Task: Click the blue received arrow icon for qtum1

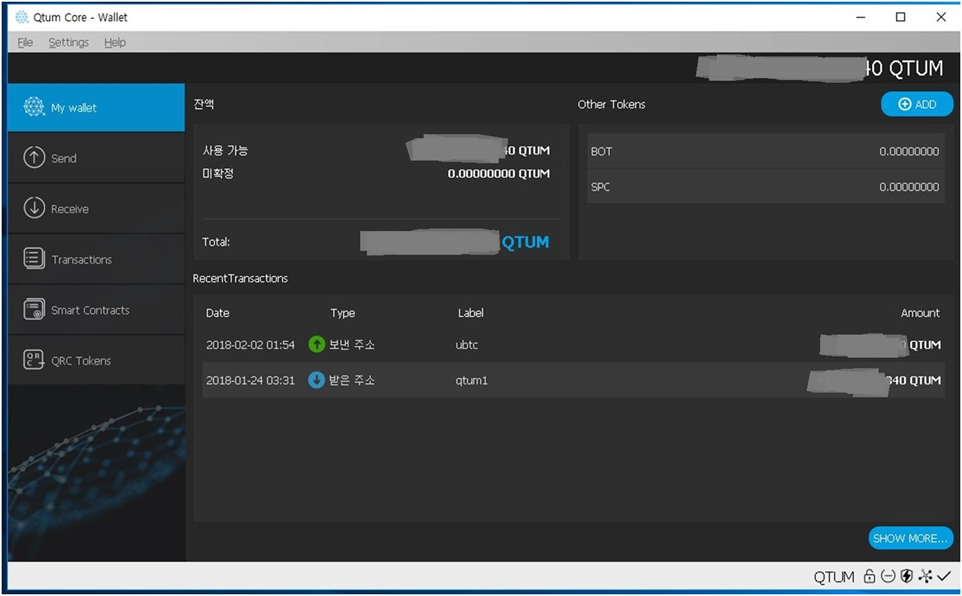Action: (x=317, y=380)
